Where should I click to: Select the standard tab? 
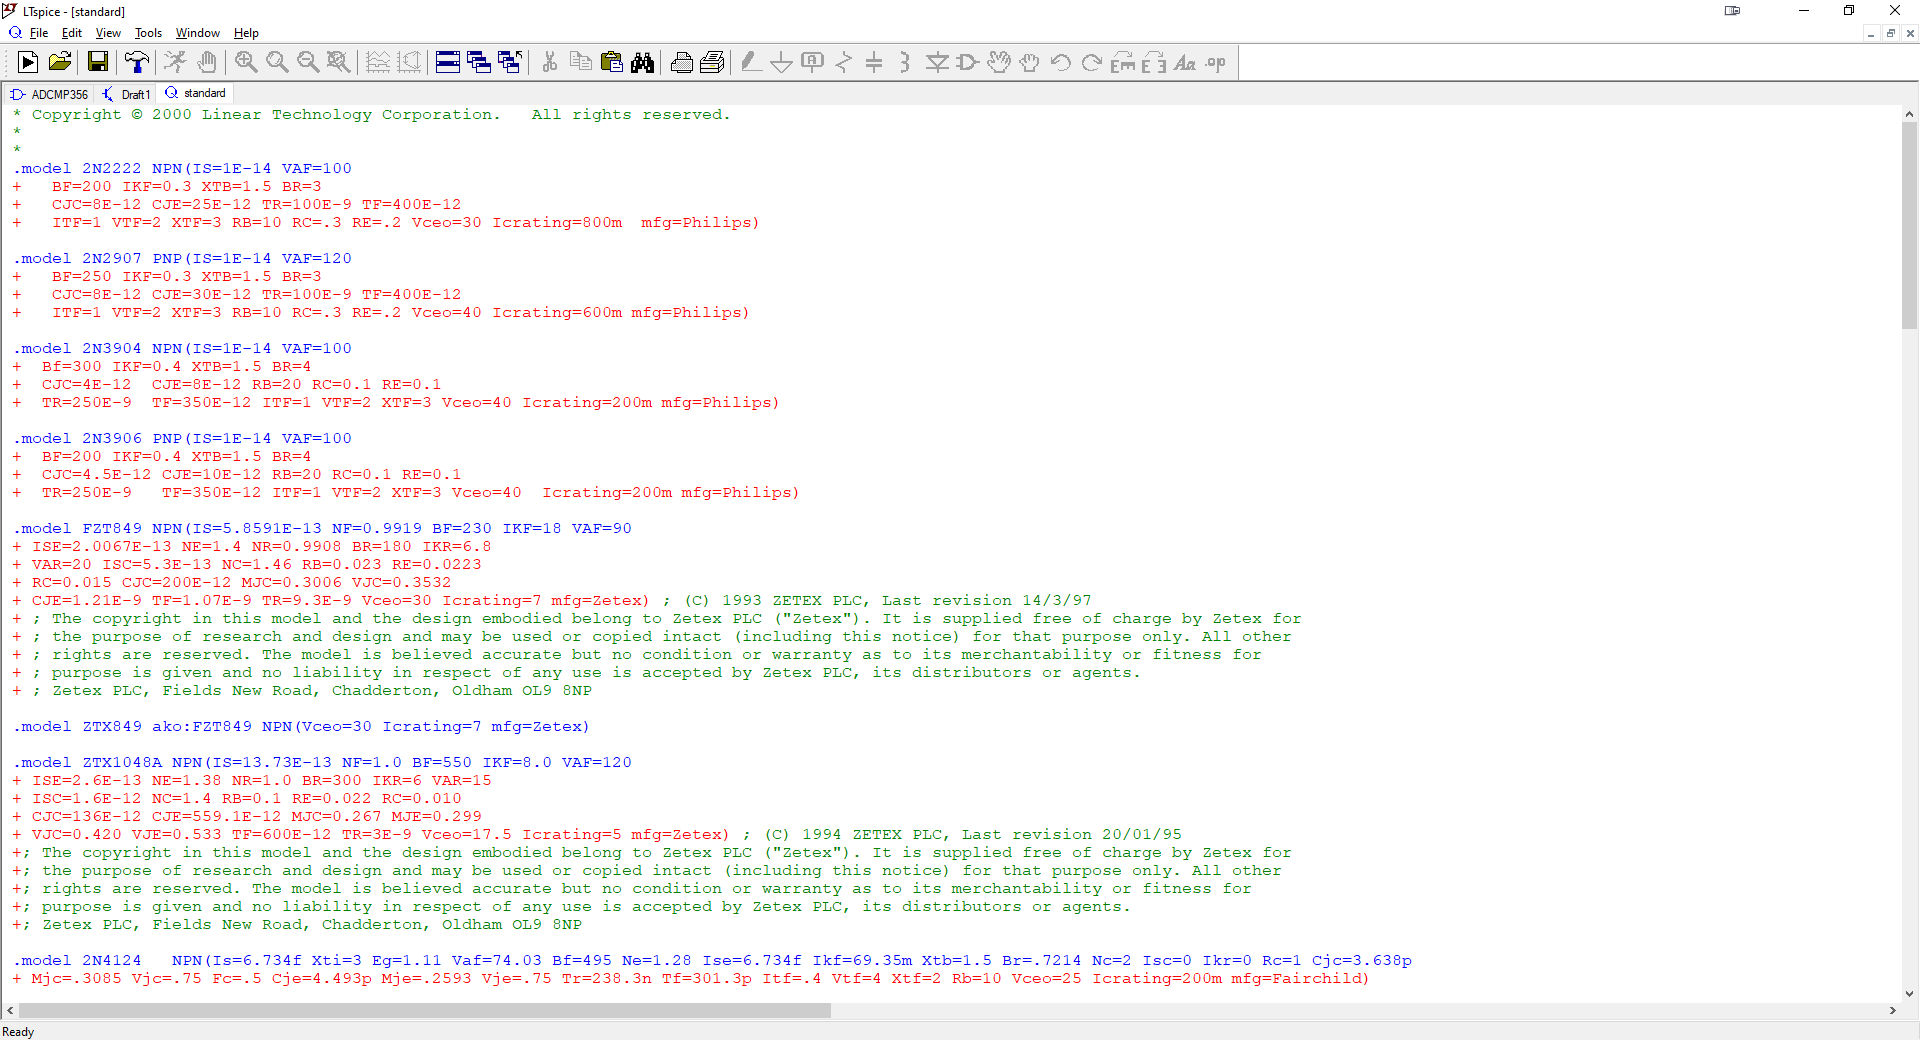pos(196,93)
